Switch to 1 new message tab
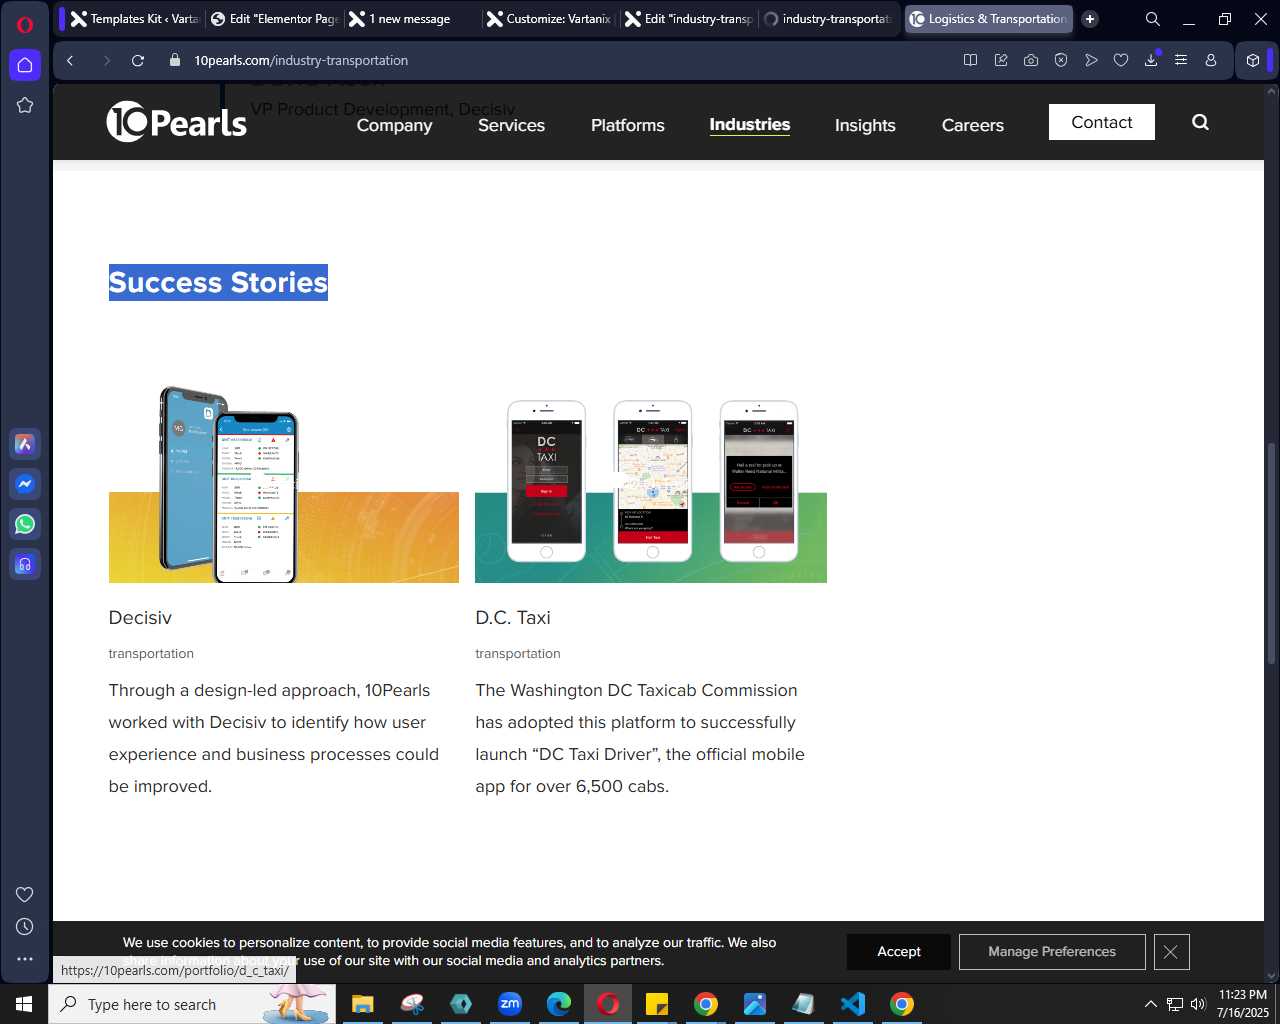1280x1024 pixels. pyautogui.click(x=412, y=19)
